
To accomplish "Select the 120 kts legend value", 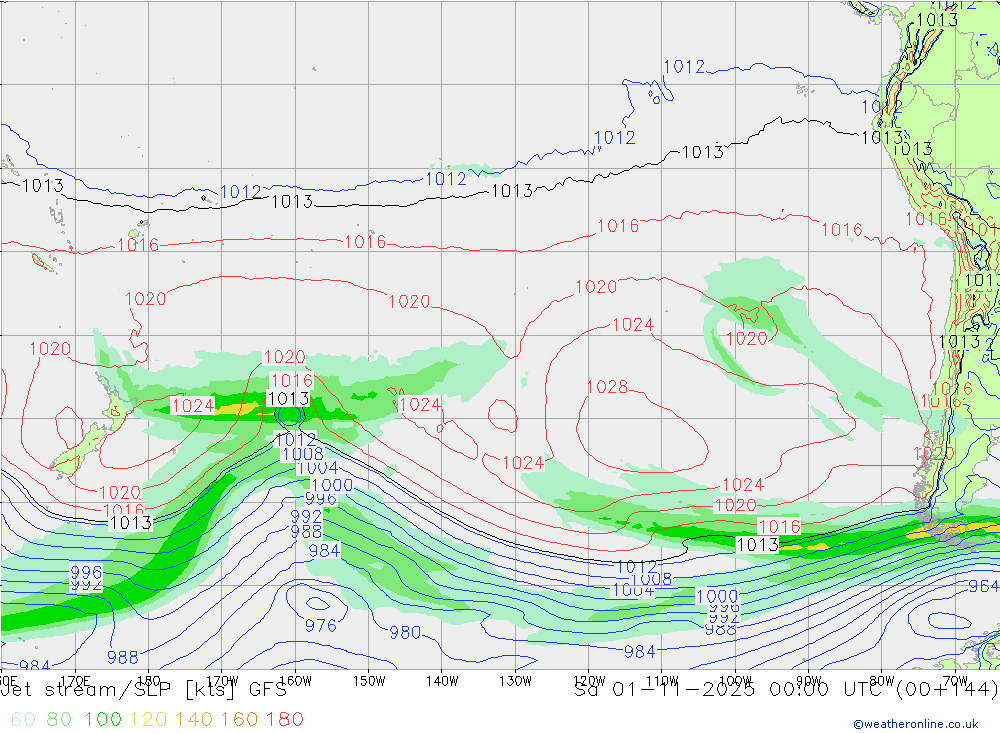I will (x=148, y=719).
